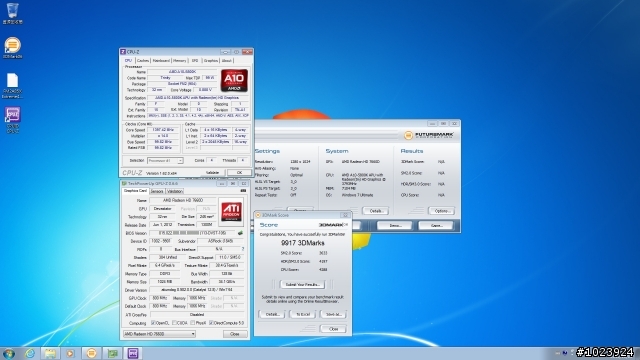Click the 'Windows 7 Ultimate' OS text in 3DMark
Image resolution: width=640 pixels, height=360 pixels.
pos(357,195)
